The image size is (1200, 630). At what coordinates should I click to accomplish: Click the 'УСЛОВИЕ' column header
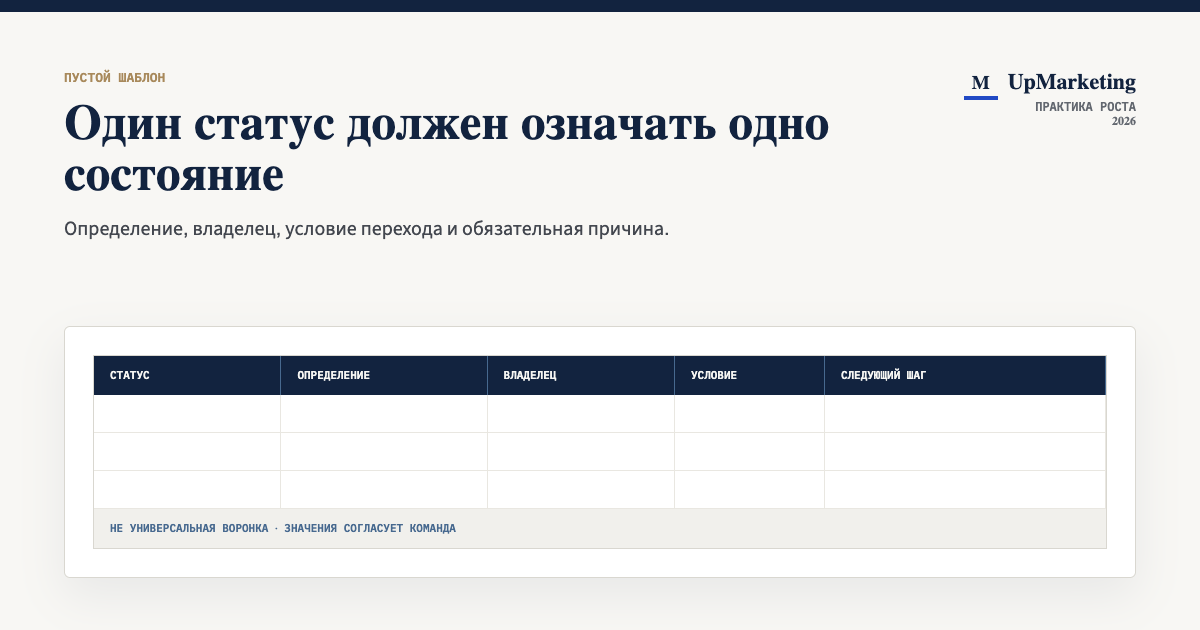coord(750,376)
